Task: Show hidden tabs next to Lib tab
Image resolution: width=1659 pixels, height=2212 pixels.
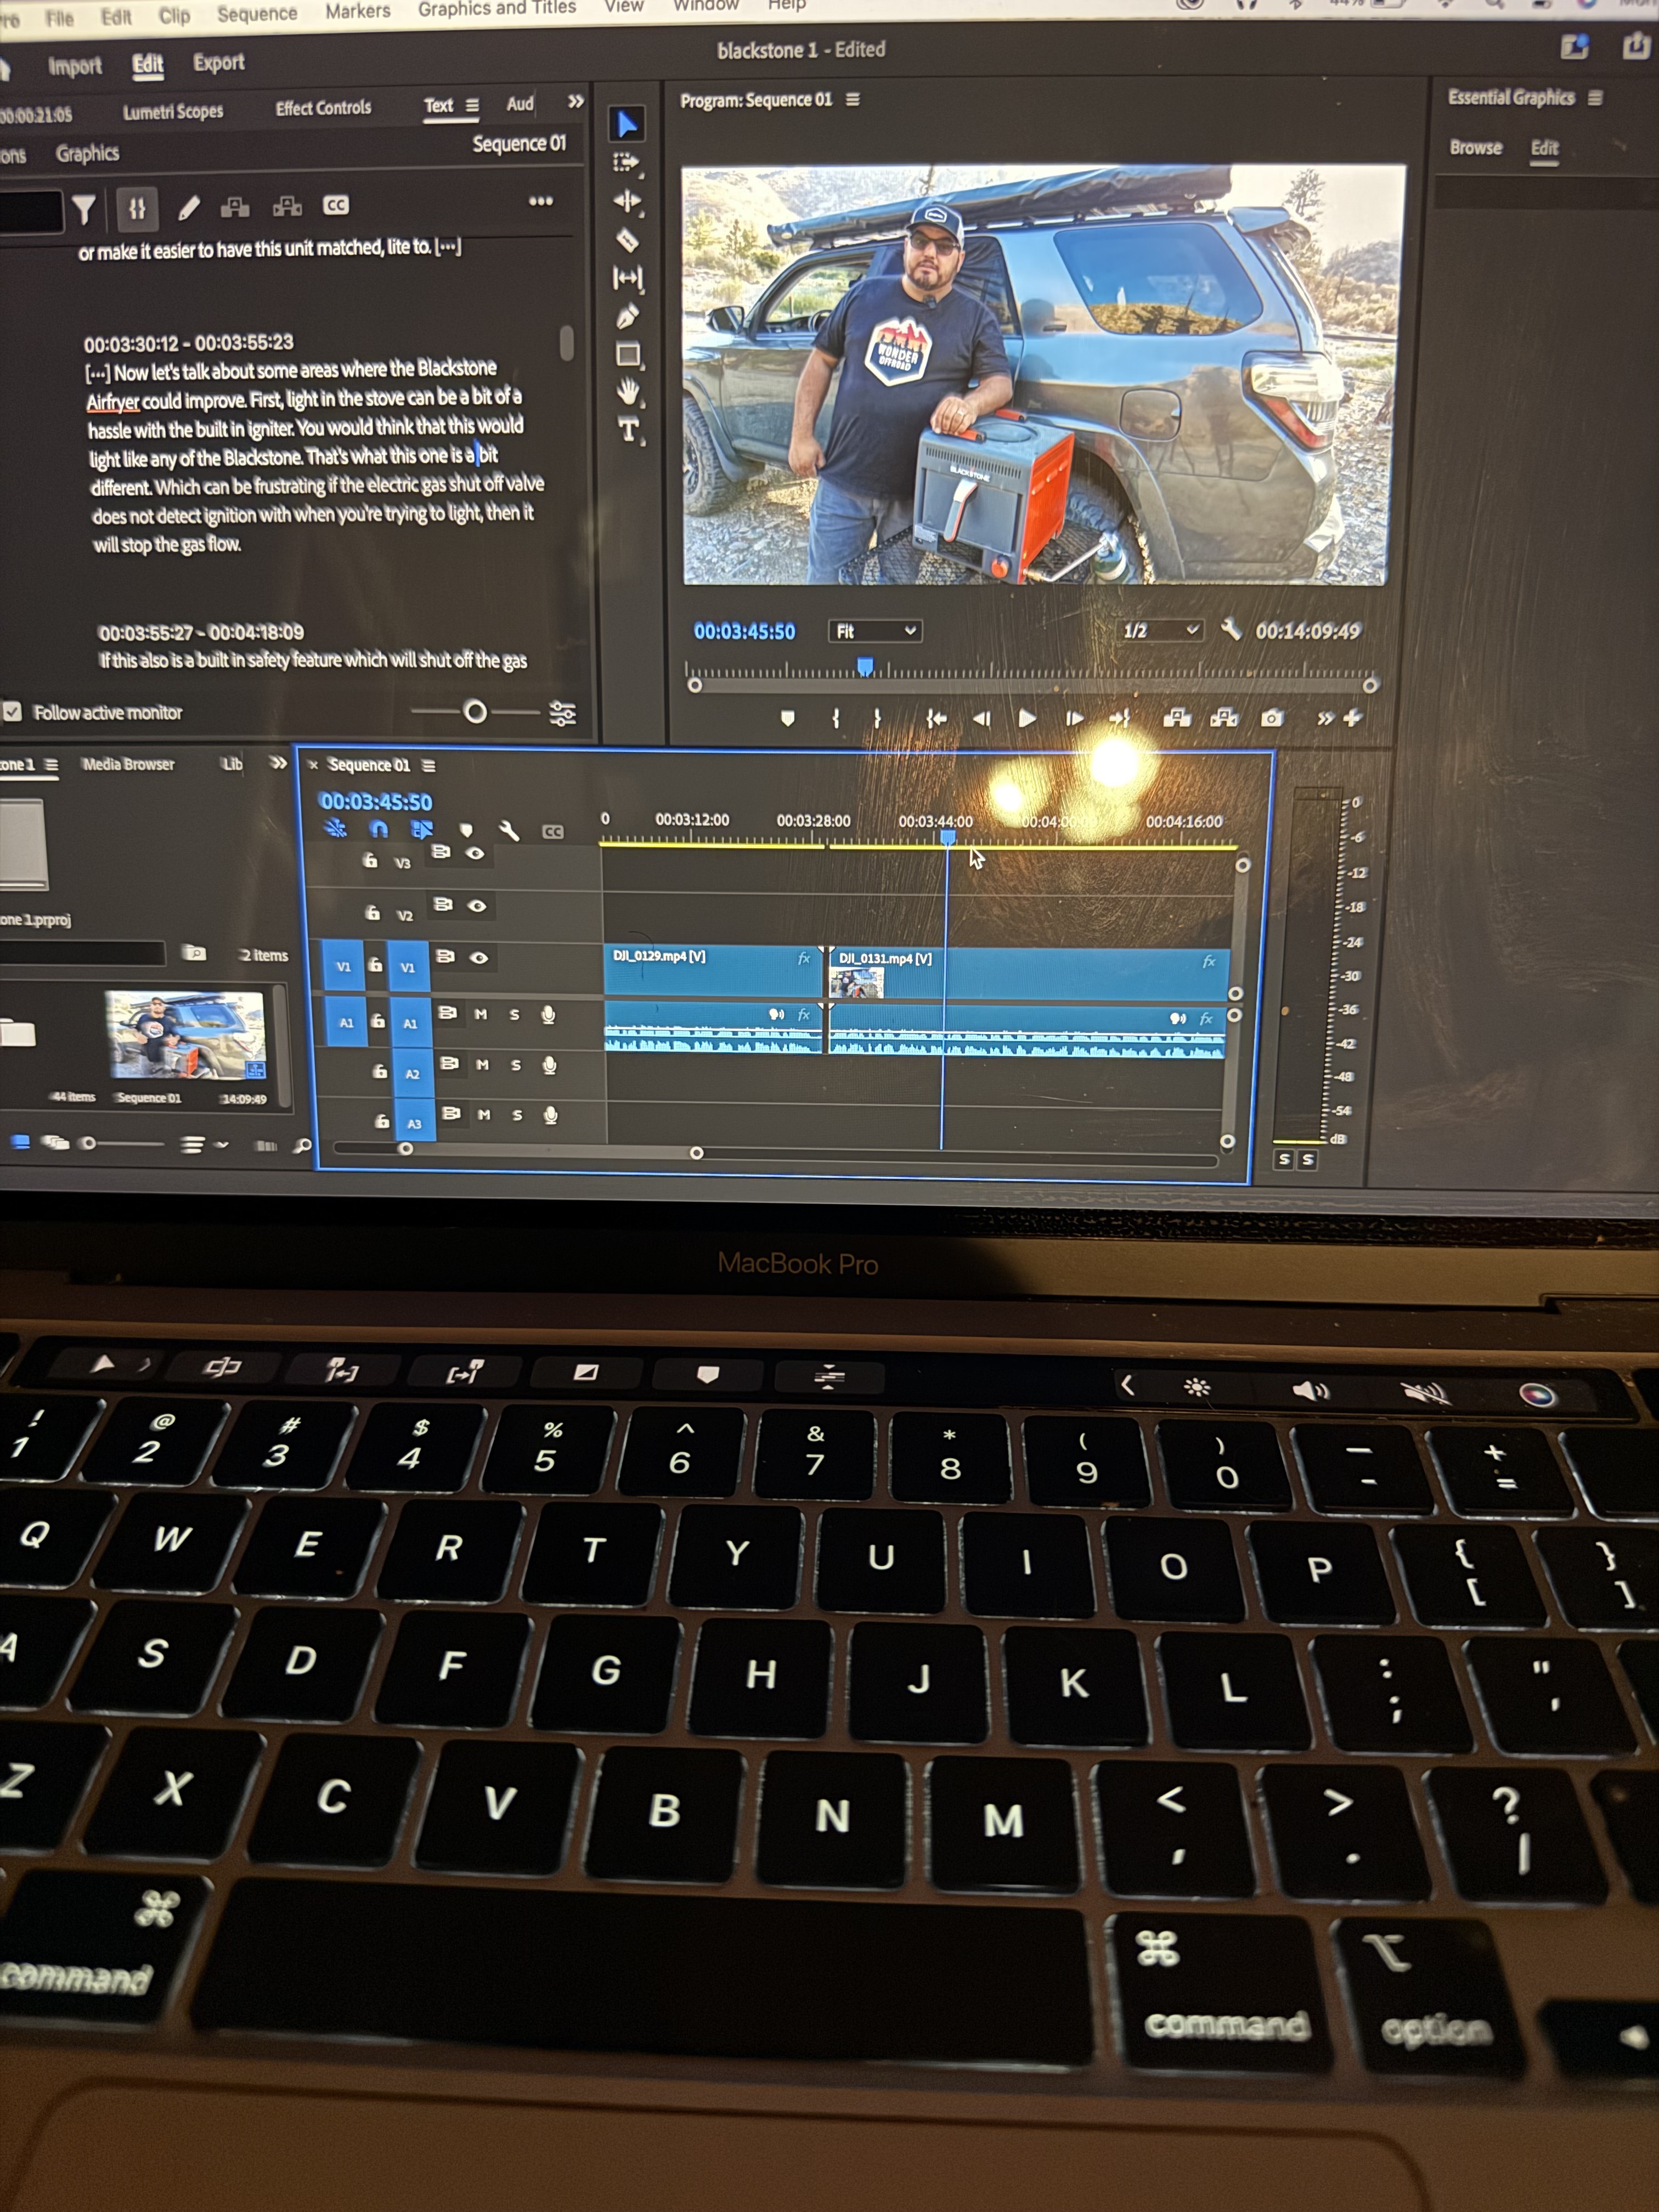Action: point(279,763)
